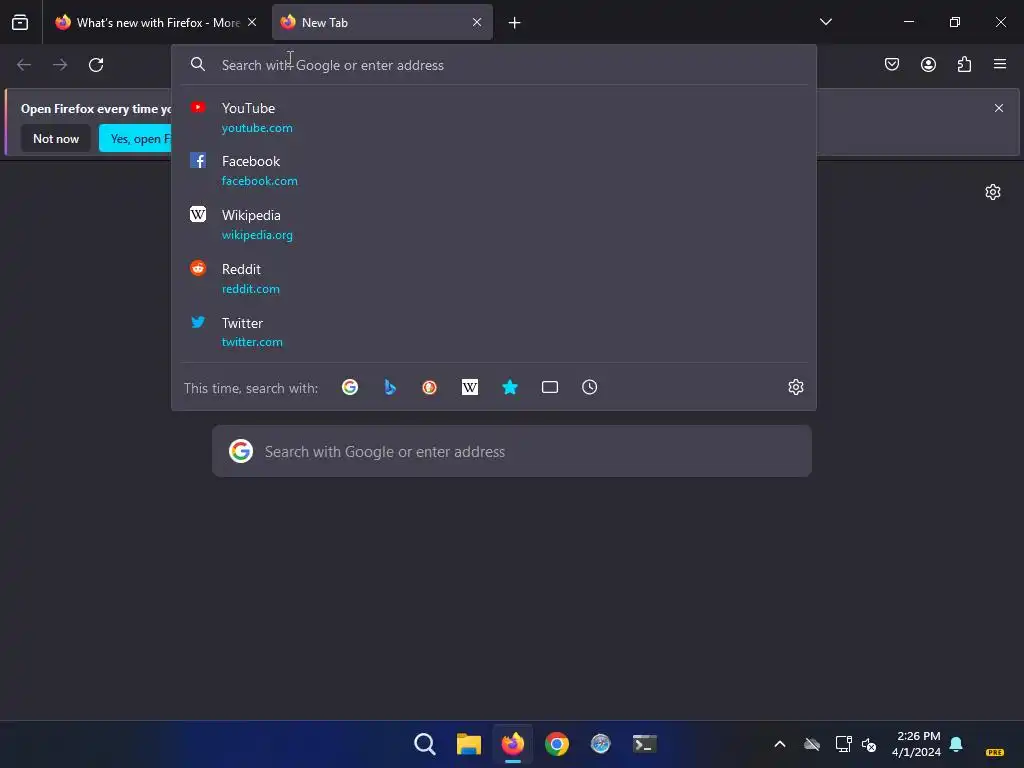Click the Not now button
This screenshot has height=768, width=1024.
[56, 138]
